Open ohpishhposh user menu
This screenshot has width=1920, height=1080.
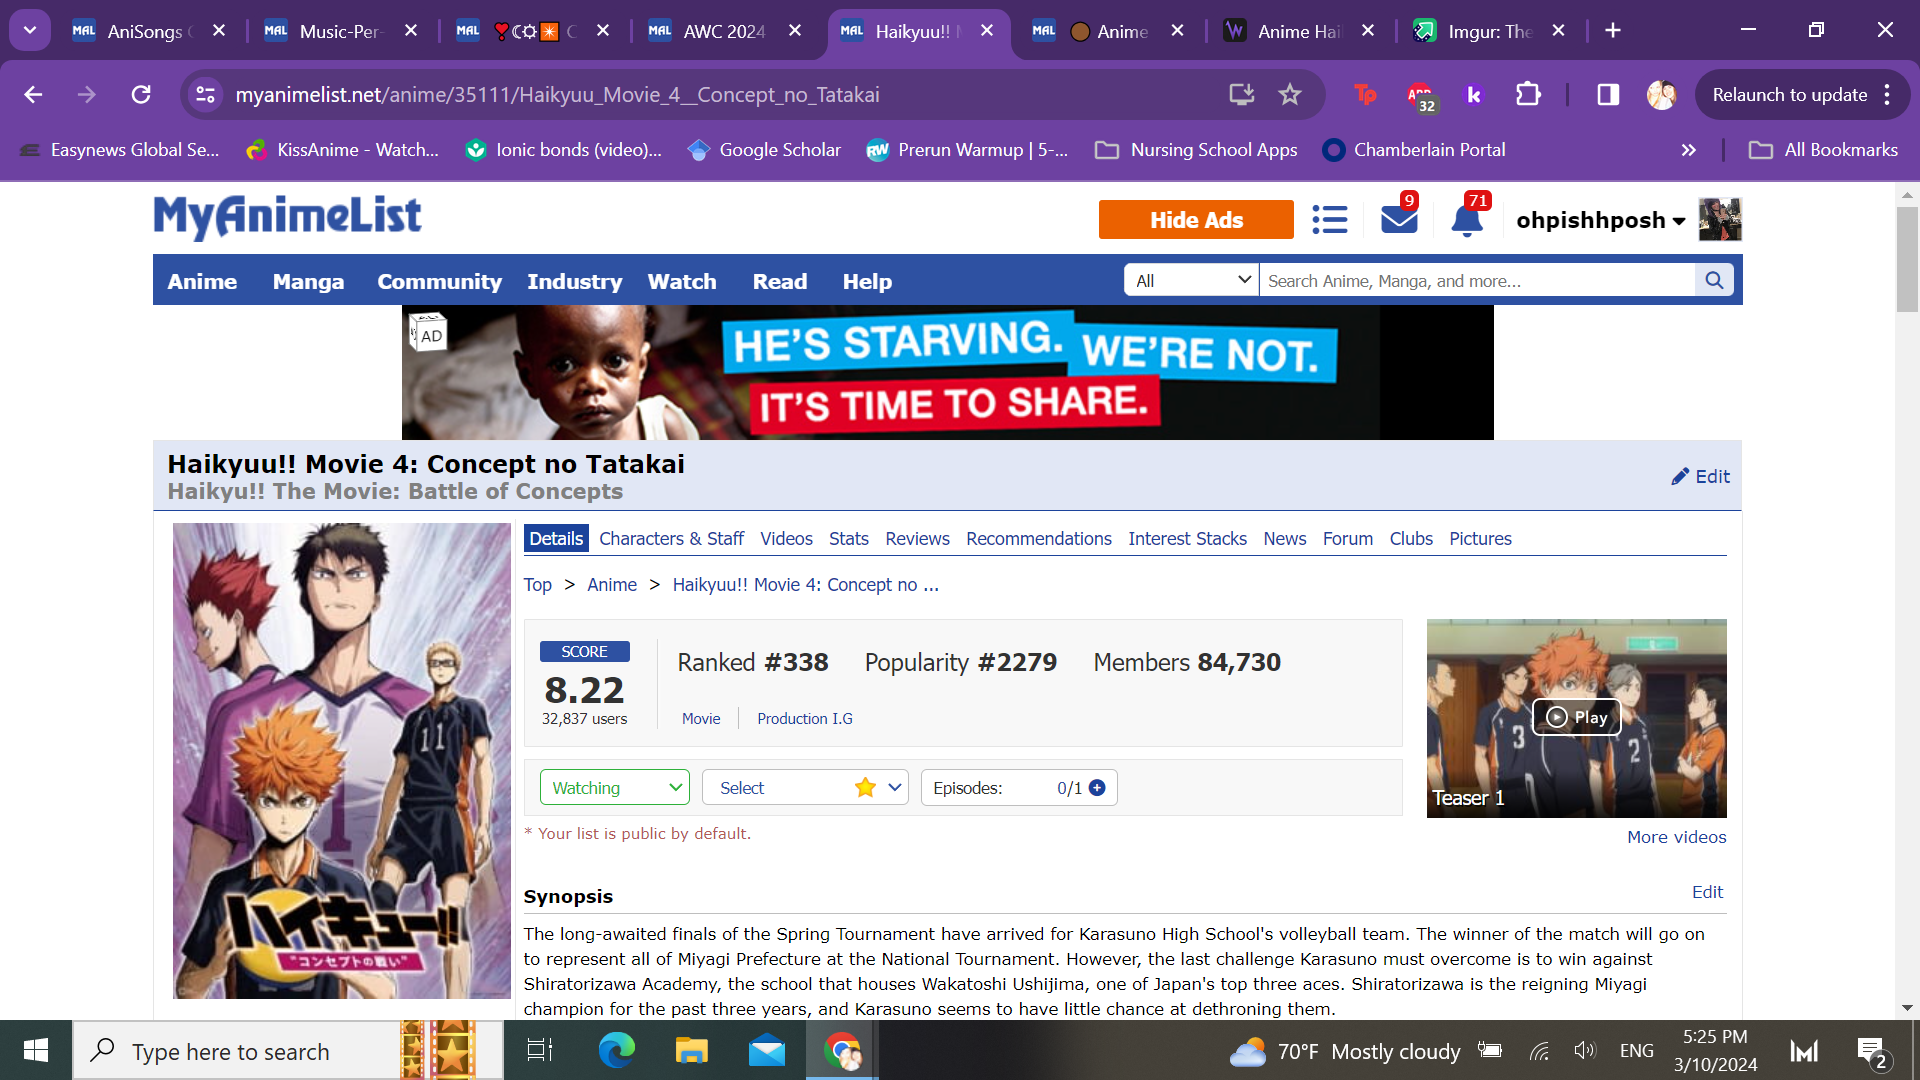[x=1600, y=220]
